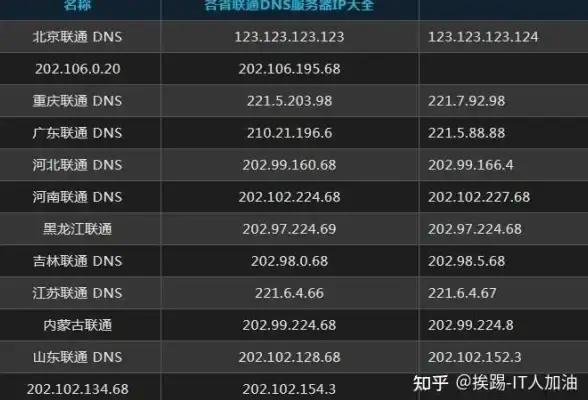Click the 重庆联通 DNS row label
The height and width of the screenshot is (400, 588).
tap(77, 101)
